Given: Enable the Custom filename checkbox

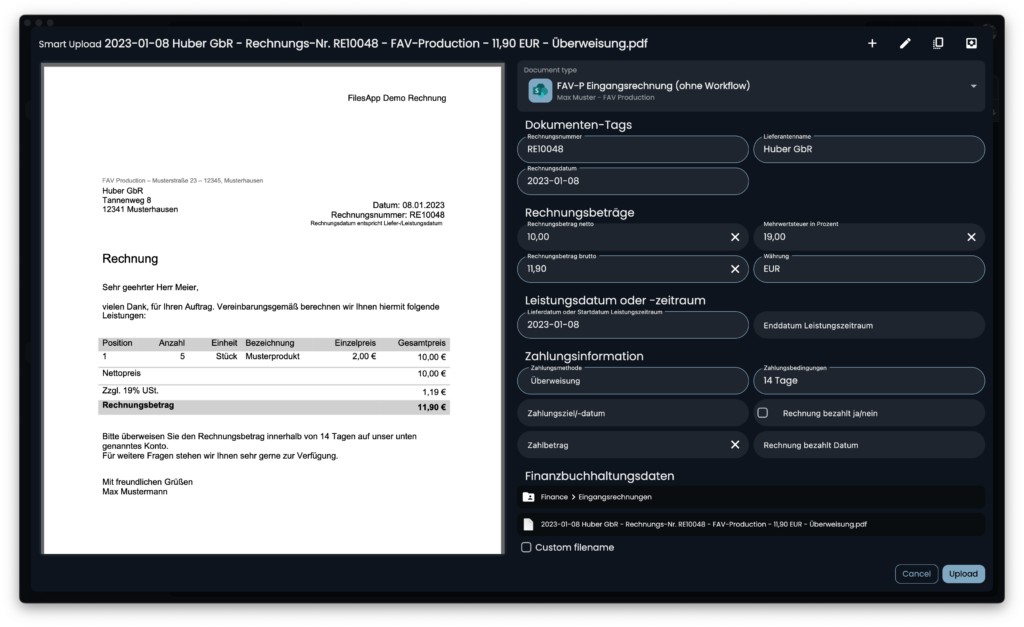Looking at the screenshot, I should pyautogui.click(x=527, y=547).
